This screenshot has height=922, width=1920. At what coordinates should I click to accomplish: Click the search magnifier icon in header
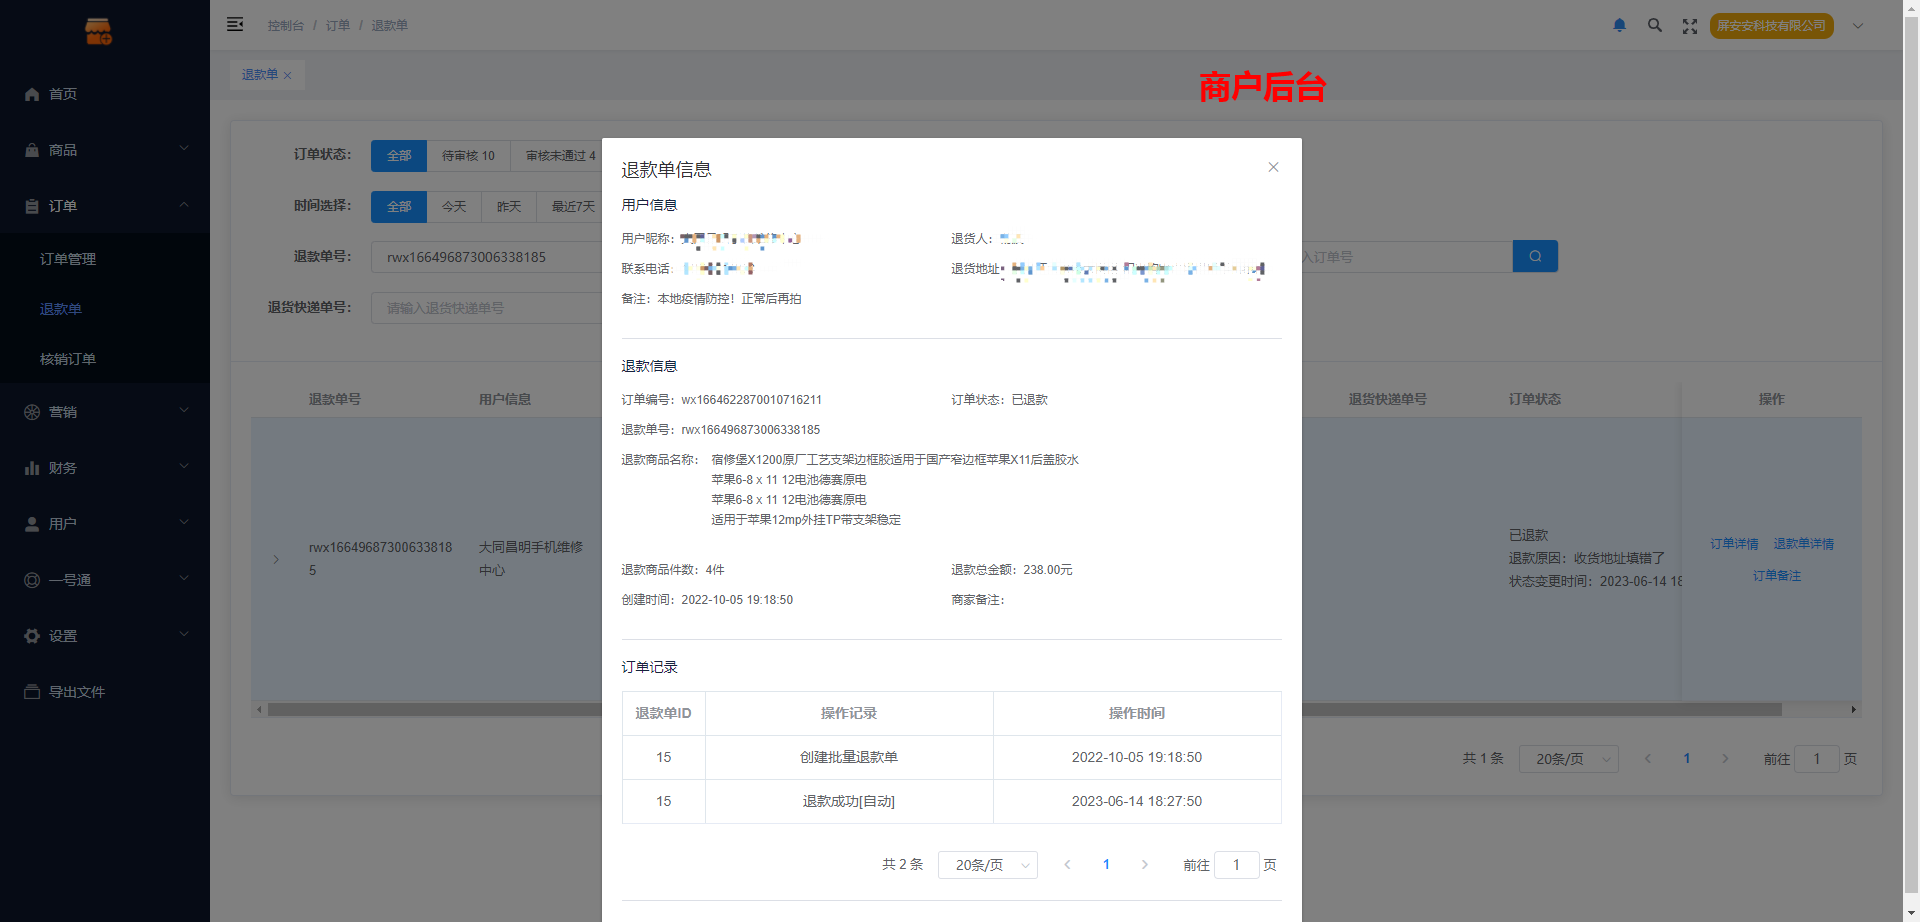coord(1655,25)
